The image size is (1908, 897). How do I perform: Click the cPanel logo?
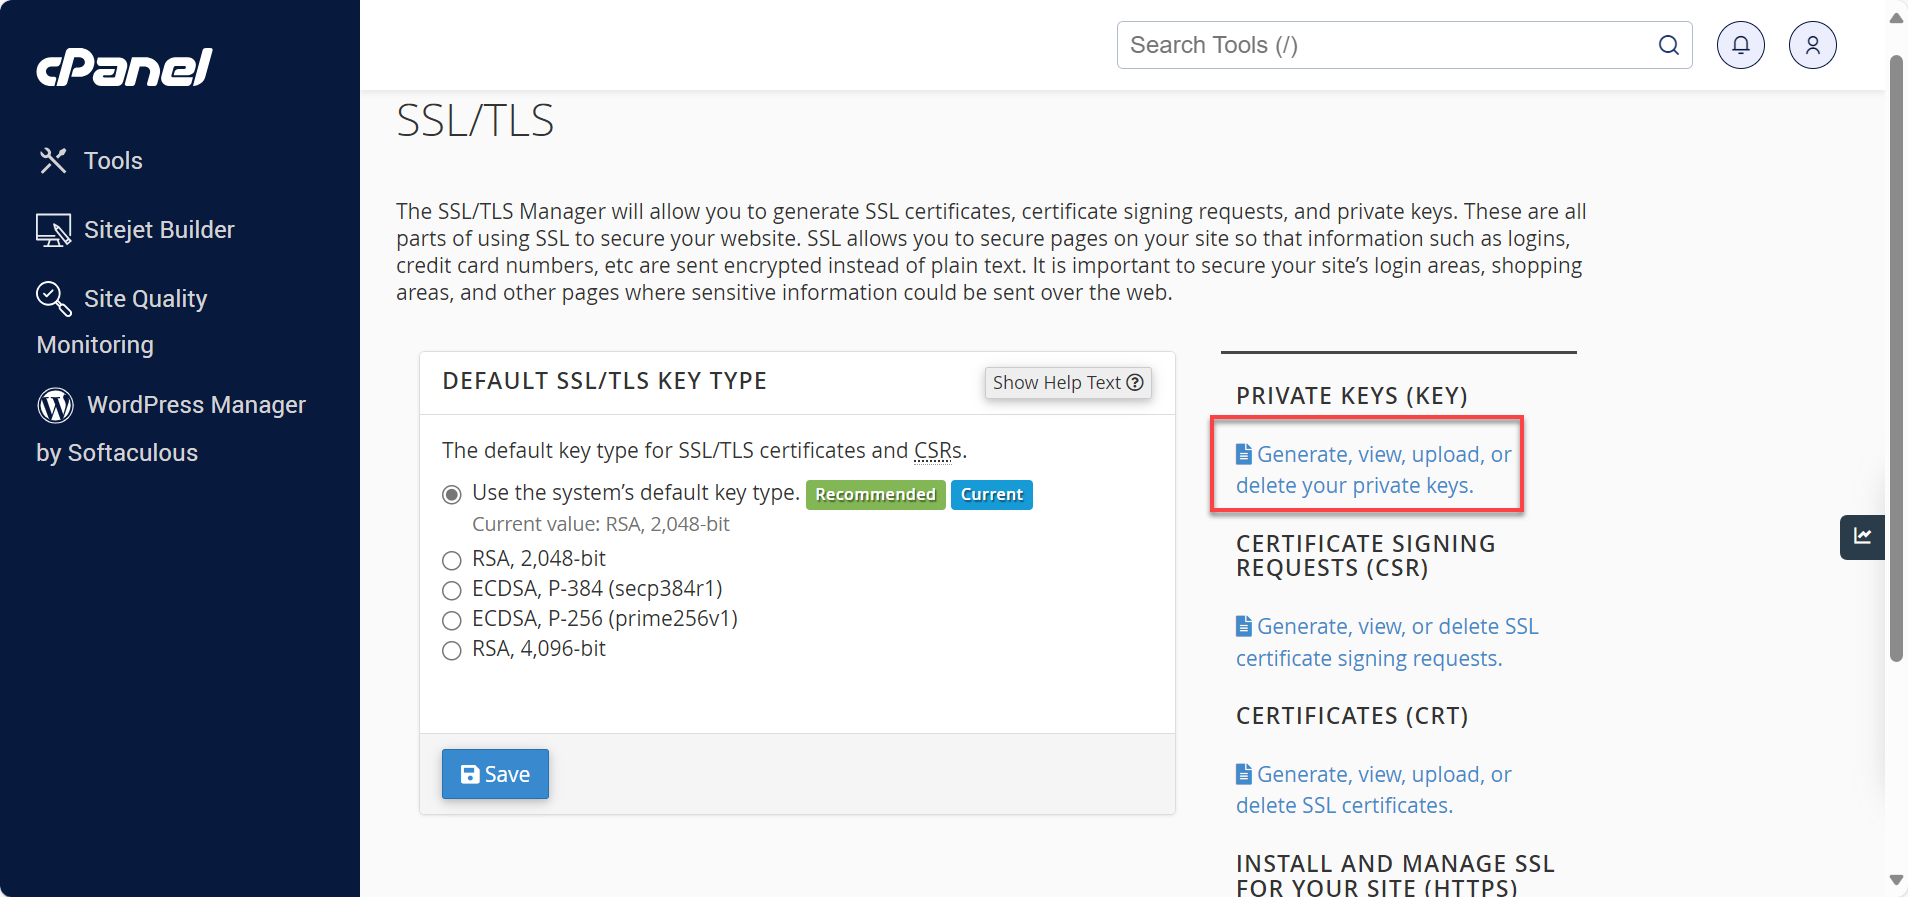(124, 67)
